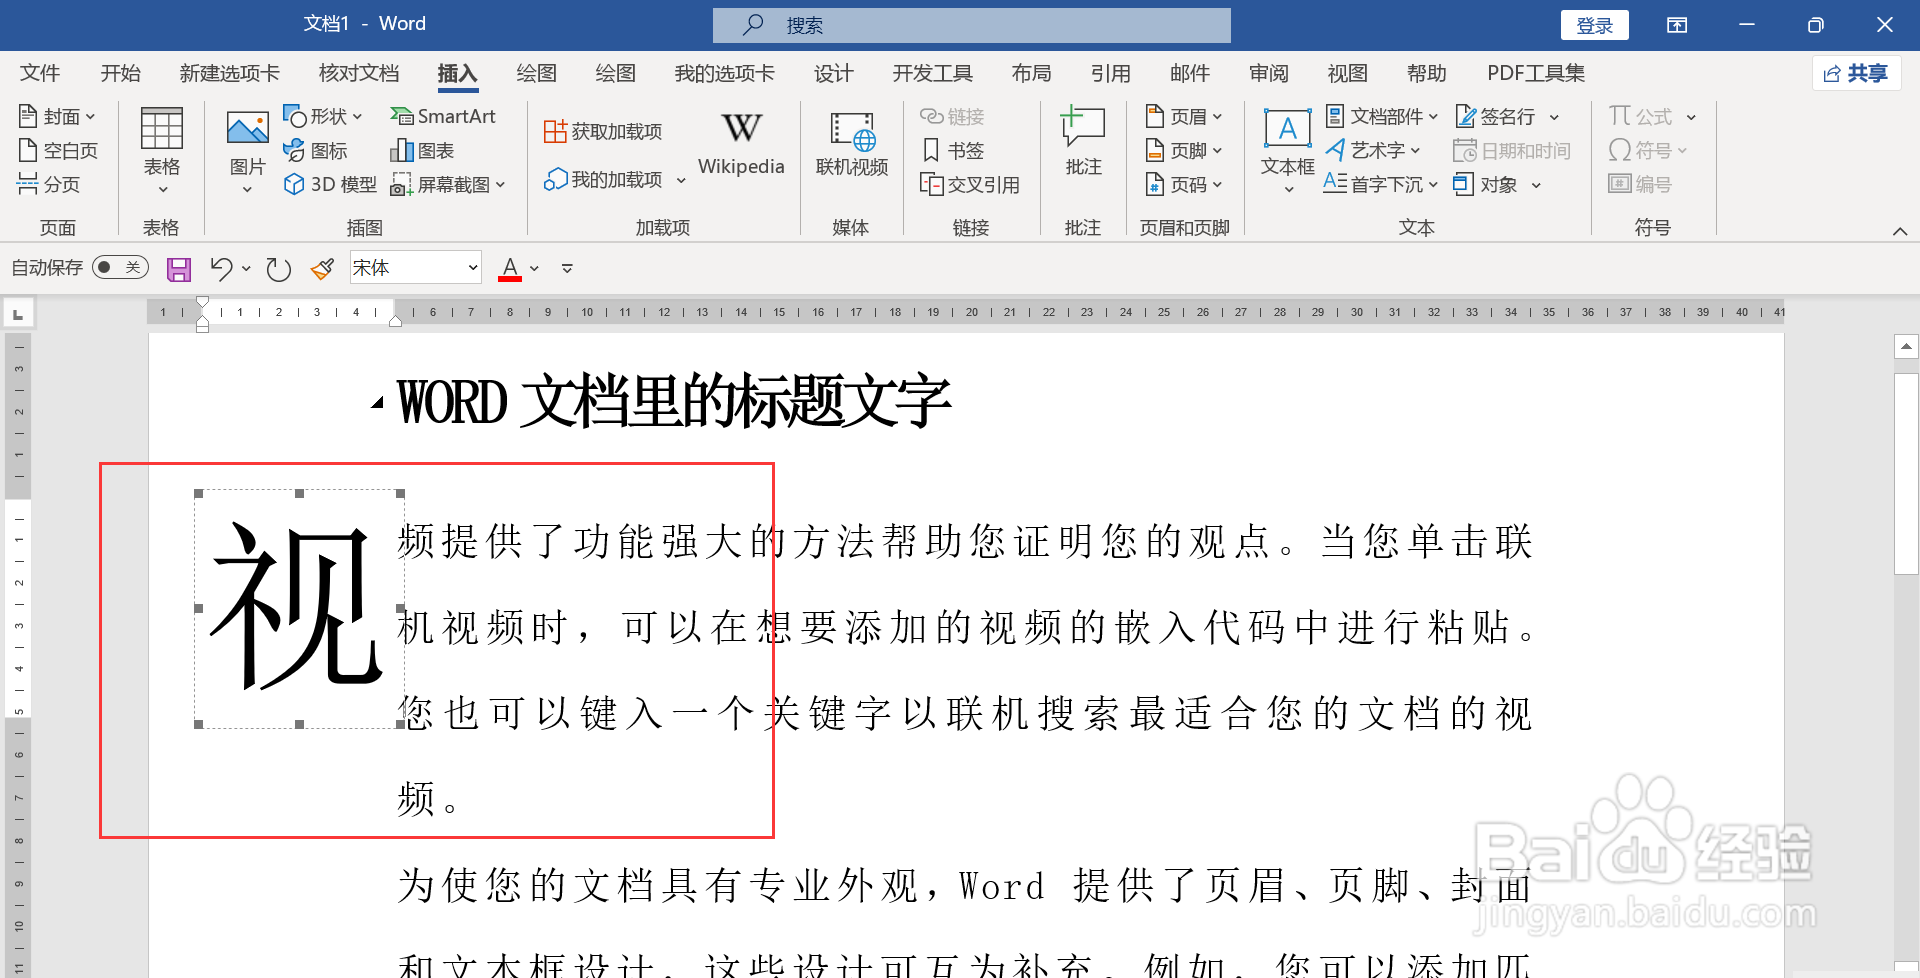Insert a blank page (空白页)

[58, 151]
